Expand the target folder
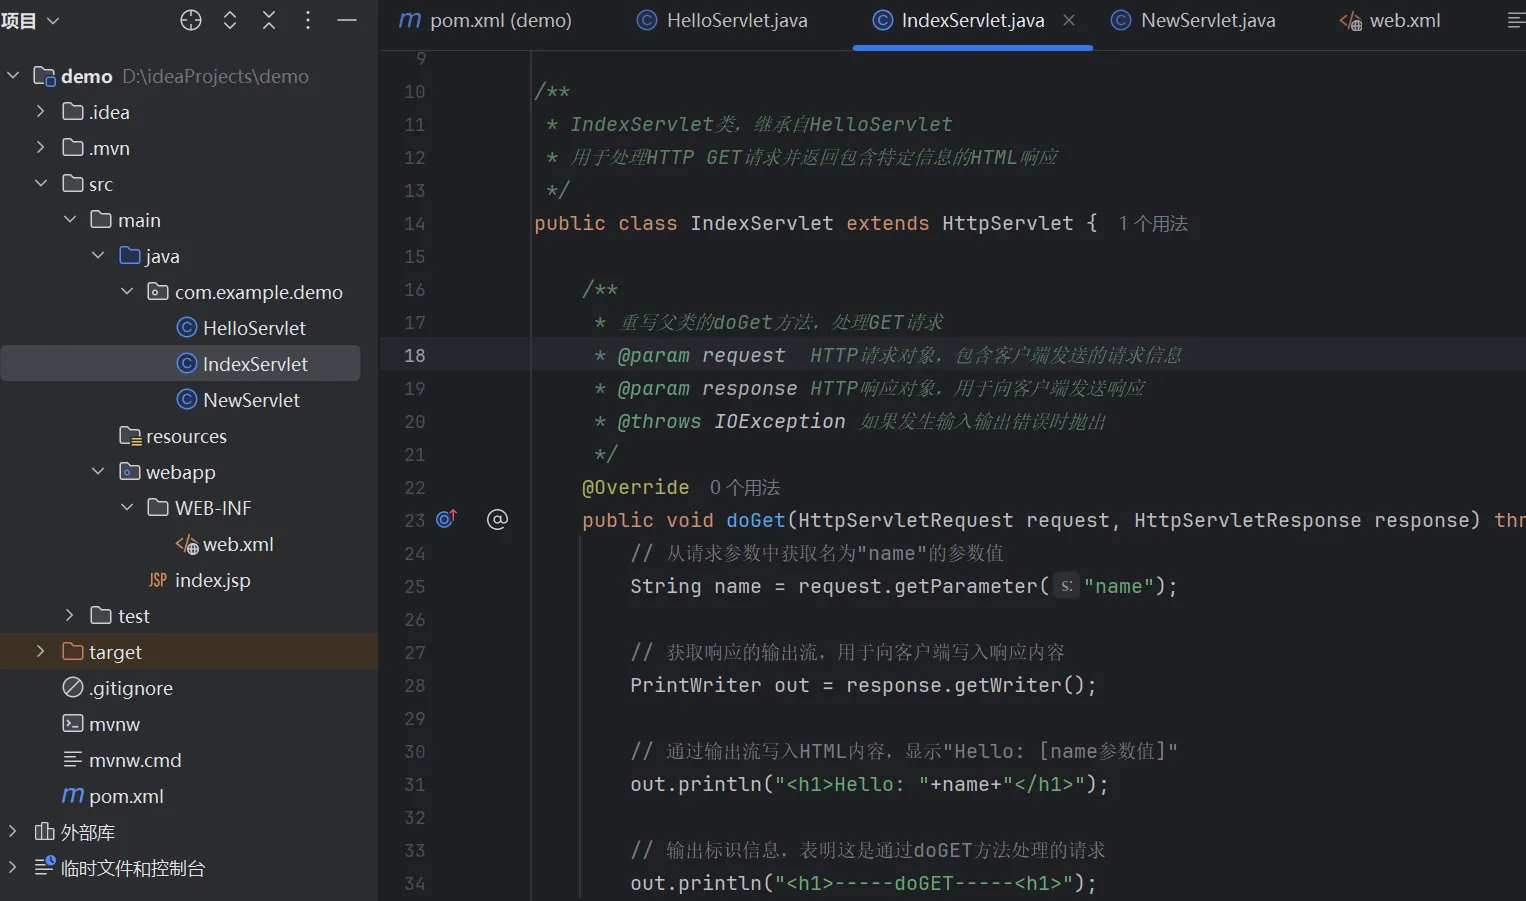 (41, 651)
